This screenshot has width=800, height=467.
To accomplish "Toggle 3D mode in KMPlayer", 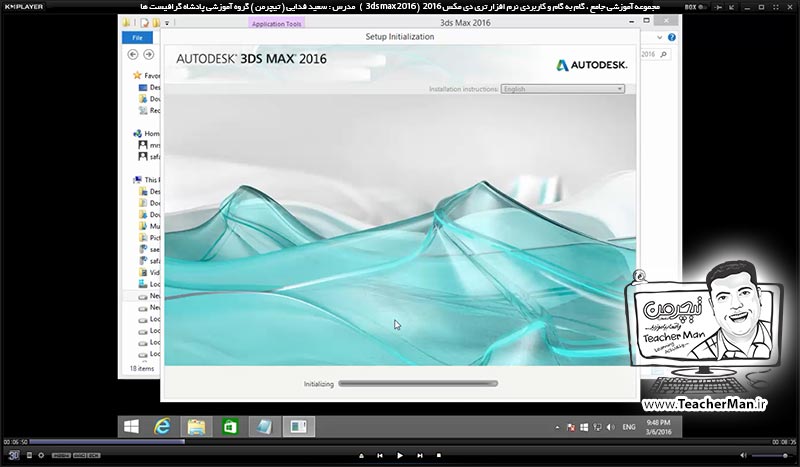I will coord(13,455).
